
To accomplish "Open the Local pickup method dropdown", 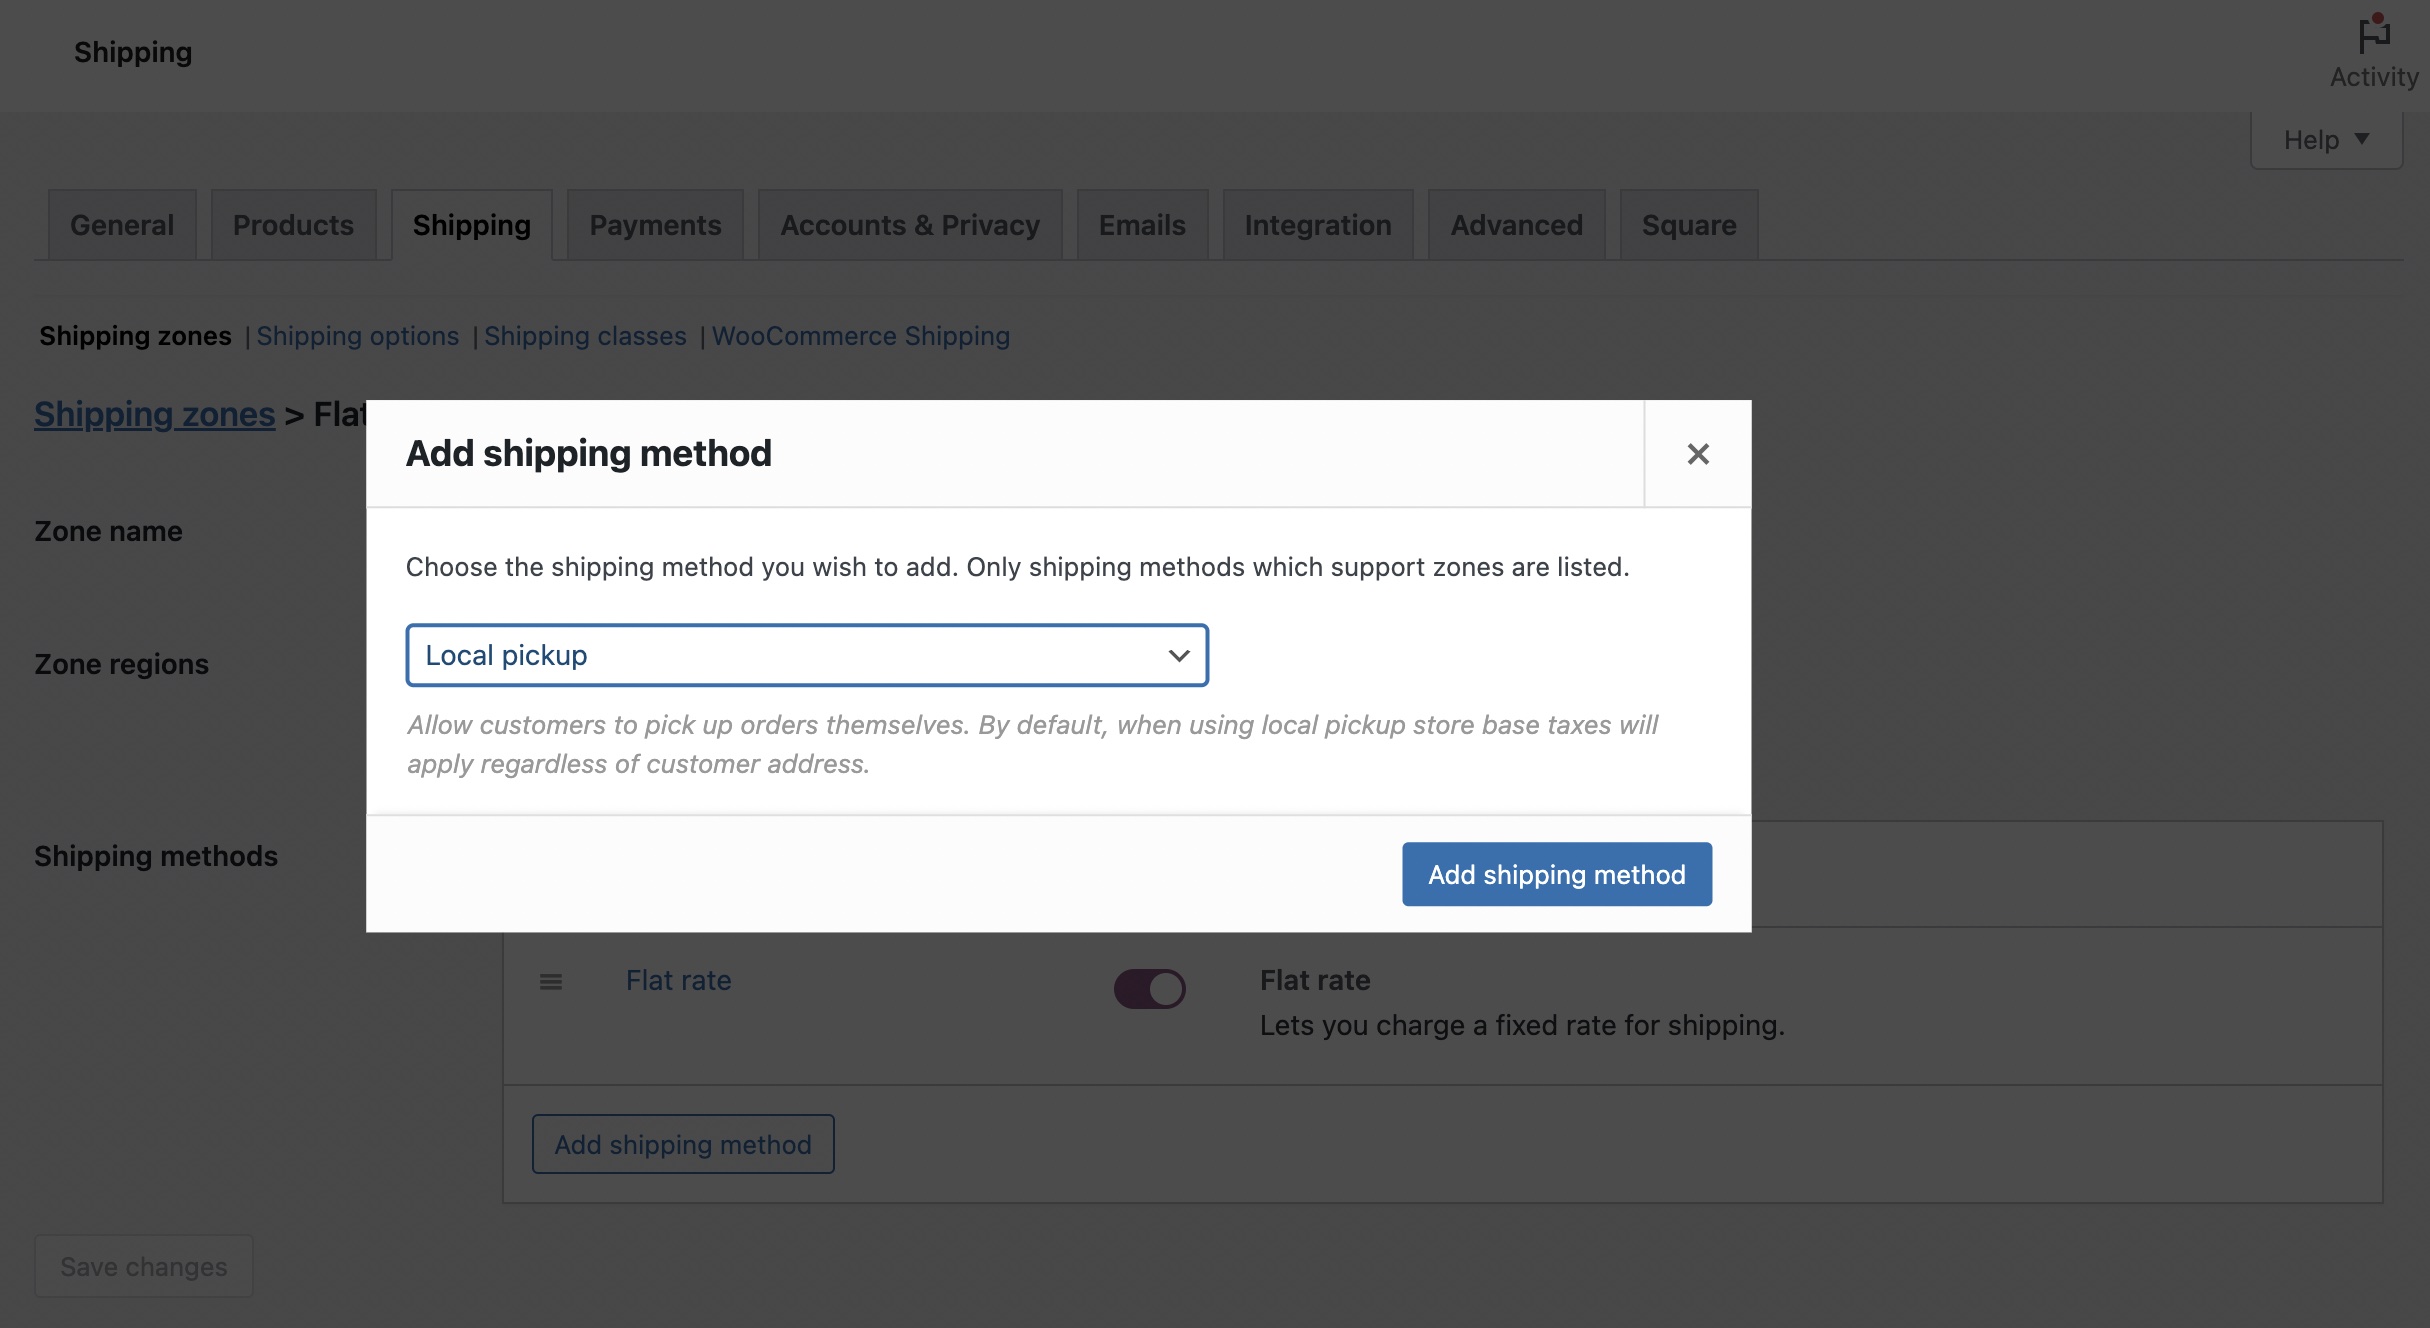I will pyautogui.click(x=807, y=656).
